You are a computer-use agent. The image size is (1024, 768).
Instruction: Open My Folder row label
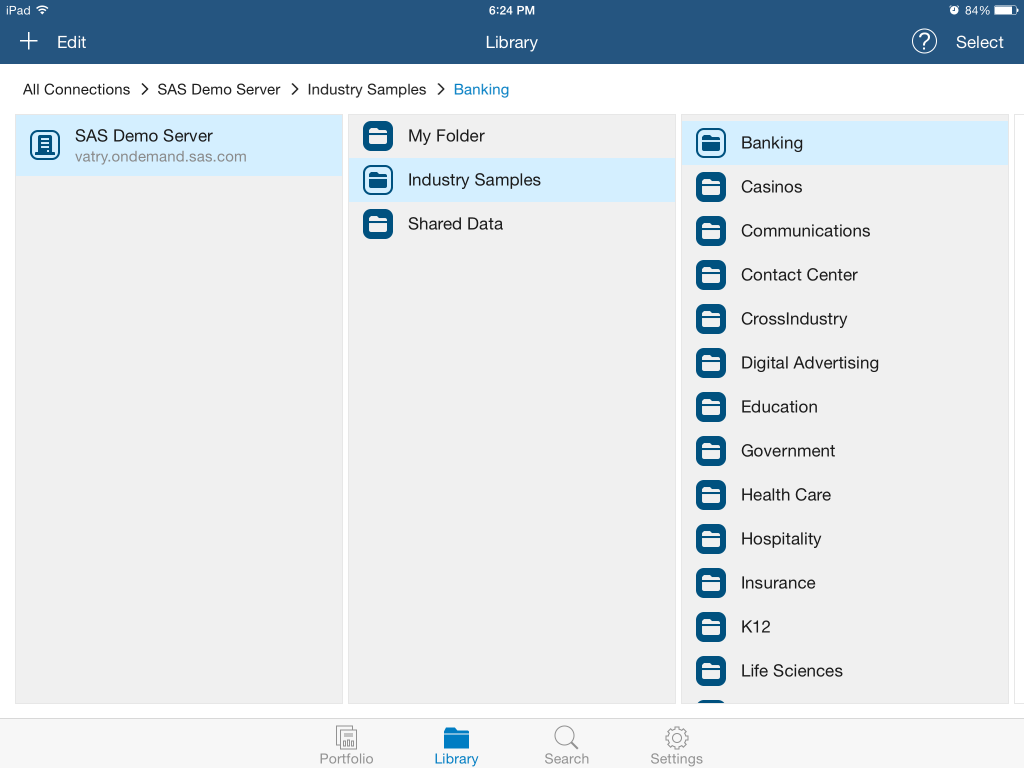point(446,136)
